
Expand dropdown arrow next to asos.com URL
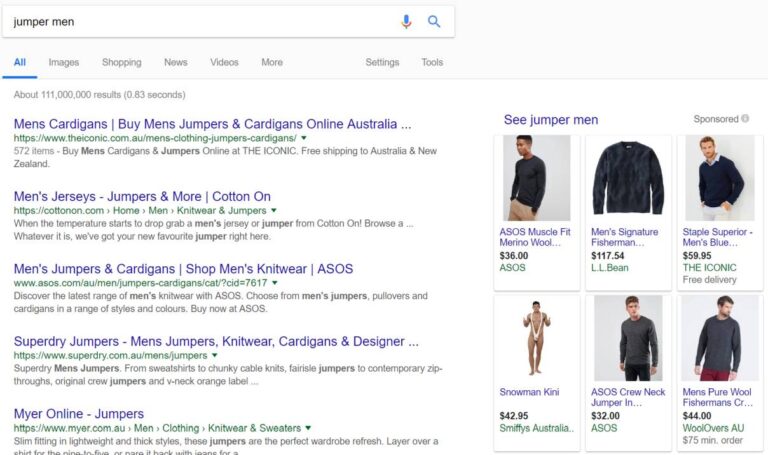tap(275, 283)
